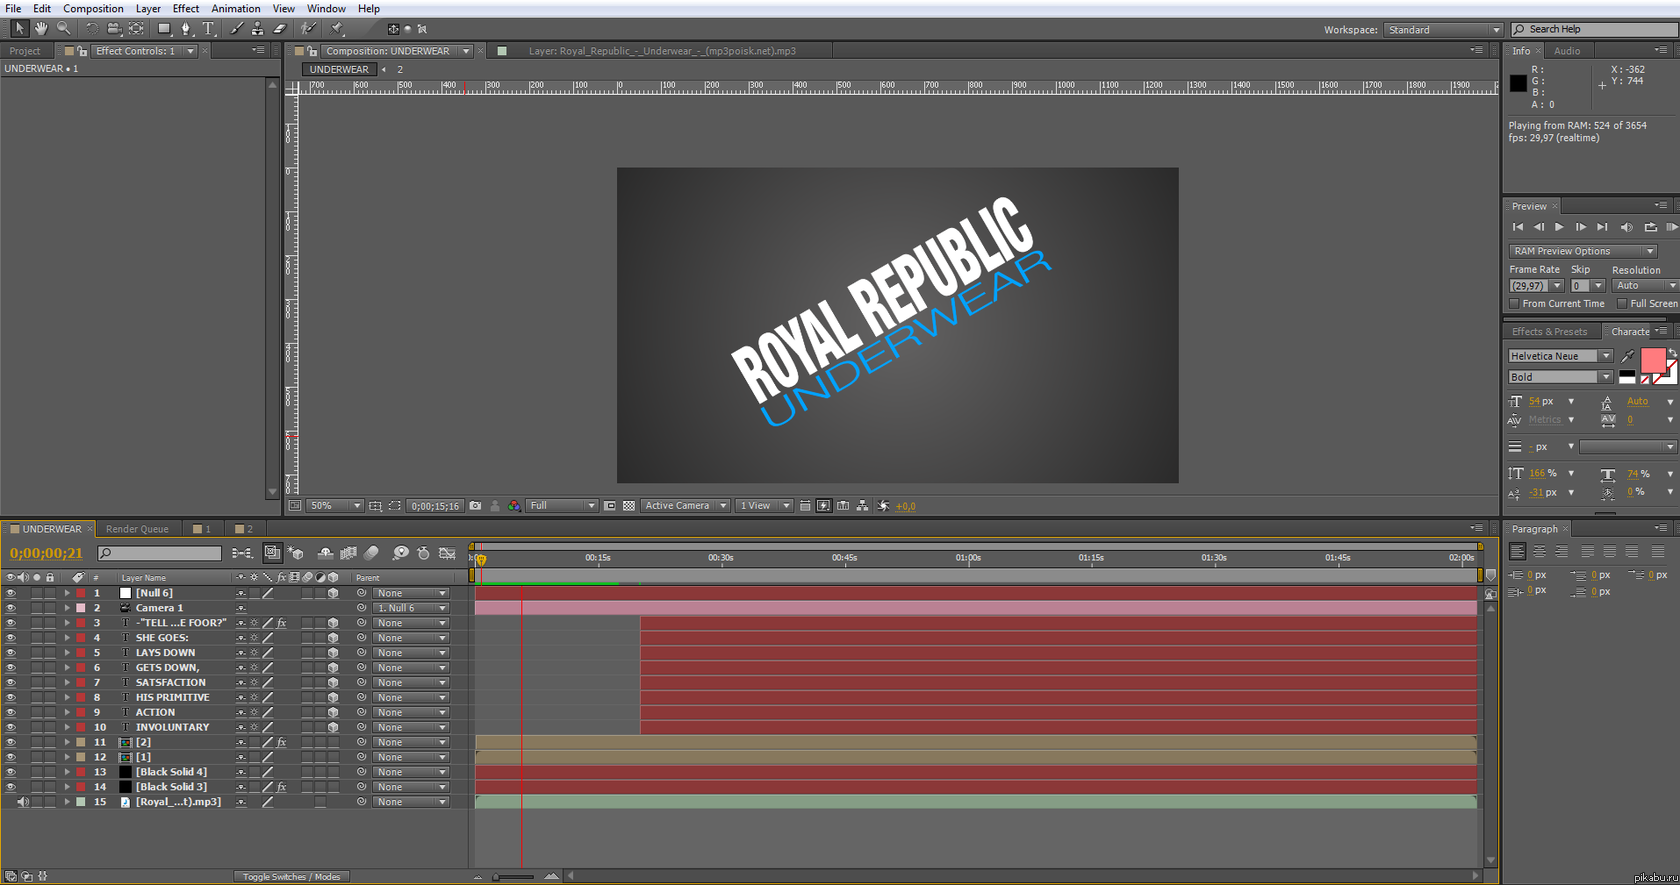Viewport: 1680px width, 885px height.
Task: Click the snapshot camera icon in viewer
Action: coord(475,506)
